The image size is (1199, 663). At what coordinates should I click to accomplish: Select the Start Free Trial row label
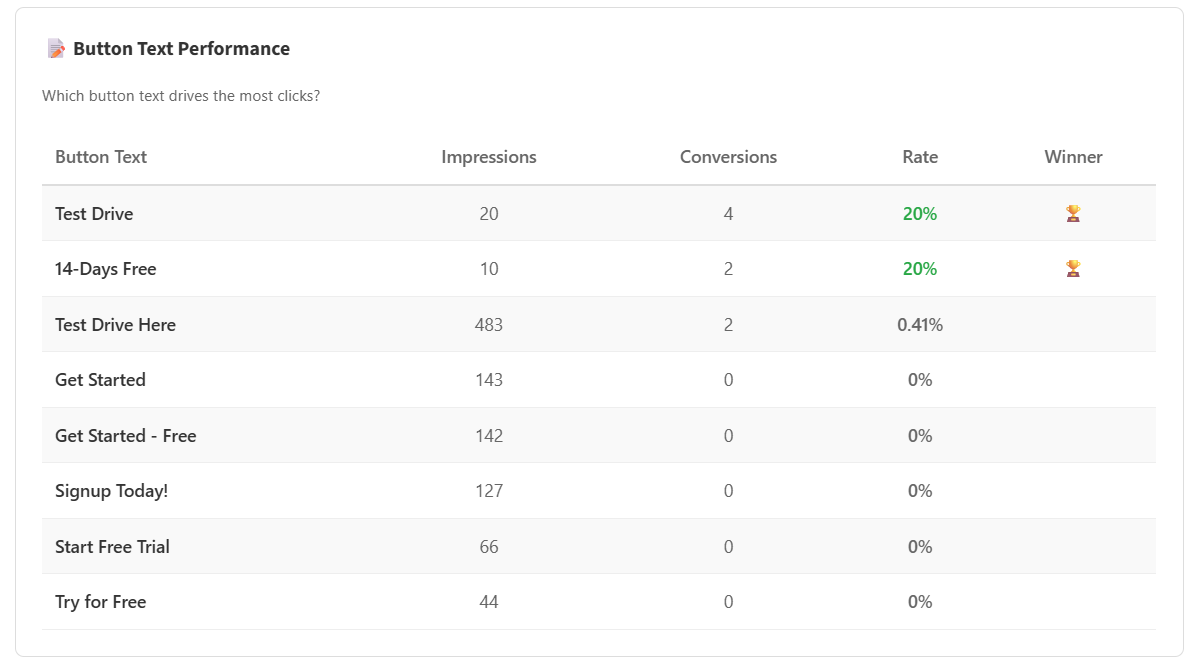pos(112,547)
